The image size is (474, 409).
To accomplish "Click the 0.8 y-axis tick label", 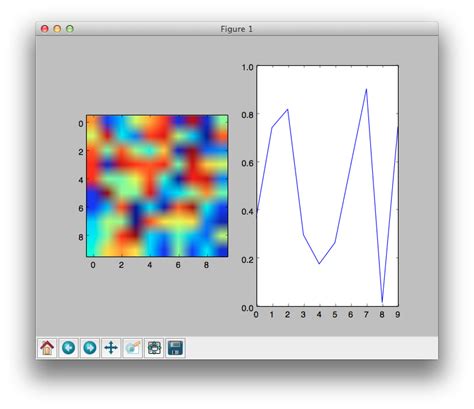I will tap(247, 115).
